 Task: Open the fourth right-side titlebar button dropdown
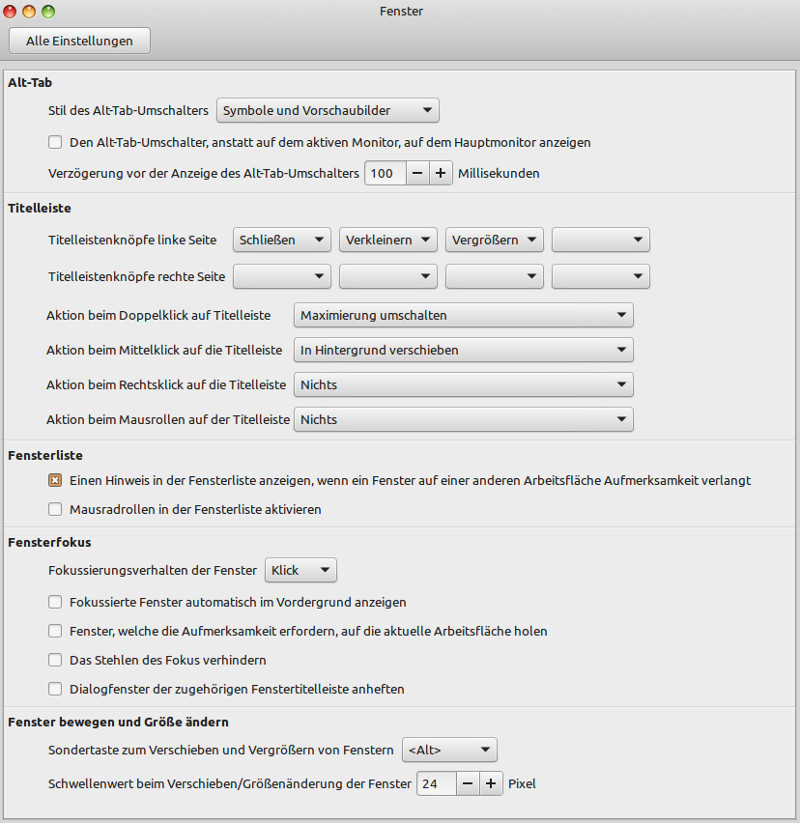(x=601, y=277)
